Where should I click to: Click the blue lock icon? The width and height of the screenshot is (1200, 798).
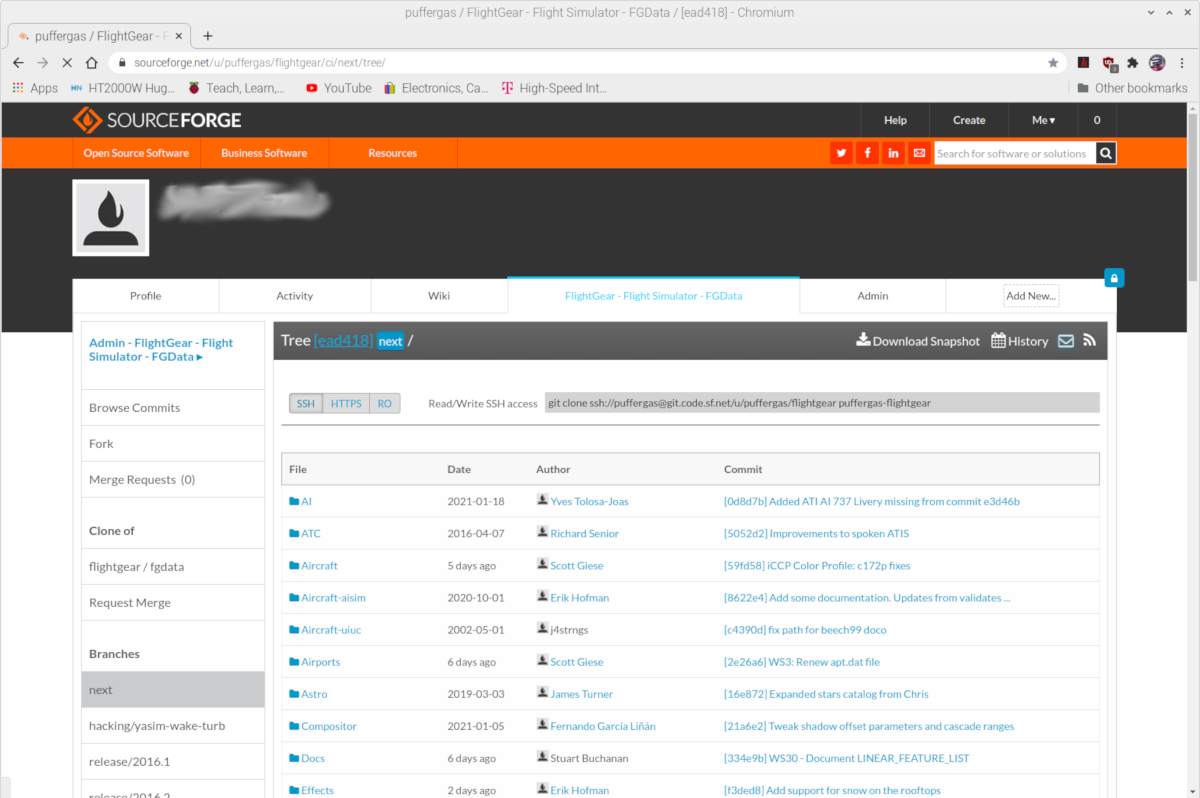(x=1114, y=278)
